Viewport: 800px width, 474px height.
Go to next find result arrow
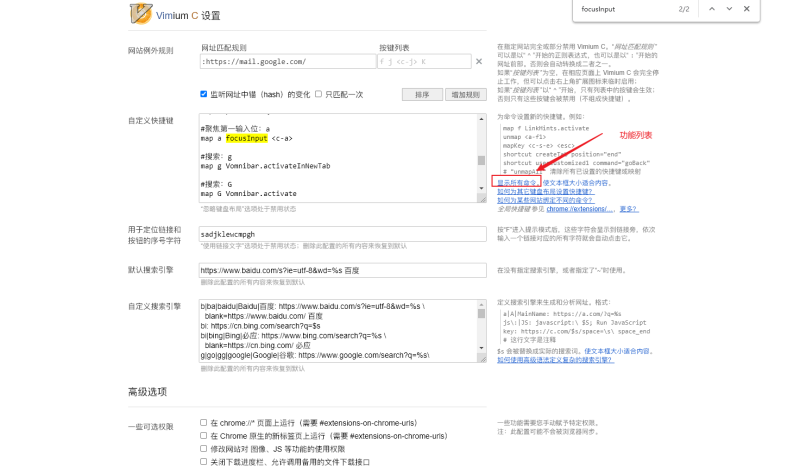(729, 9)
